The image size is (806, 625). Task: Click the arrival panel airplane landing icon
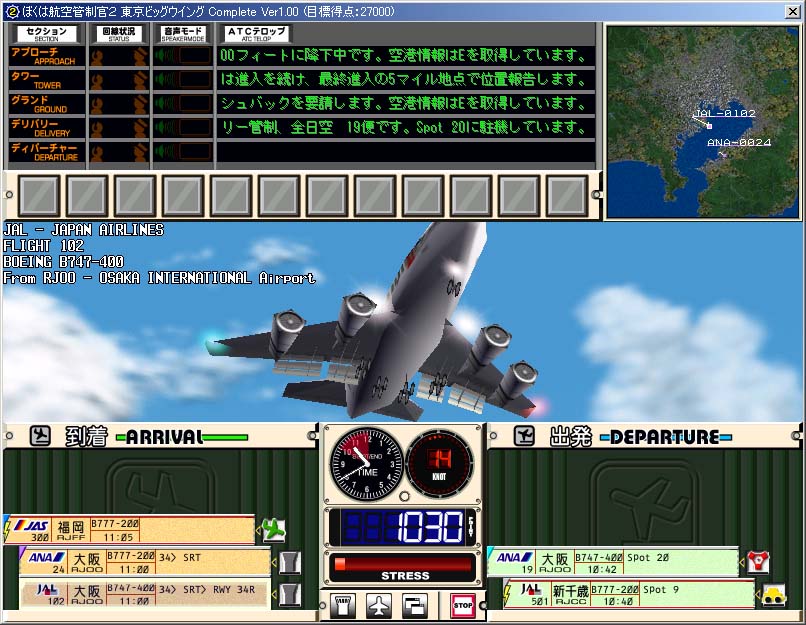[40, 436]
